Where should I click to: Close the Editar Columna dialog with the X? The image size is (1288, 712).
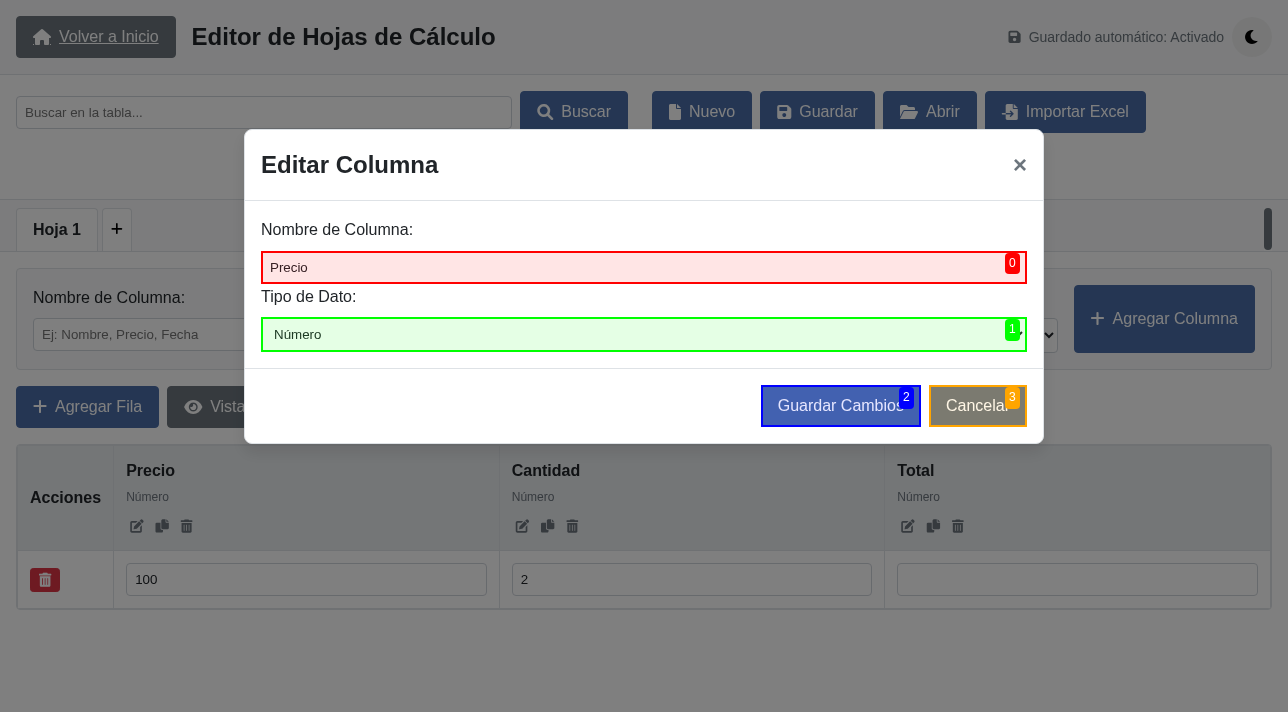tap(1019, 165)
